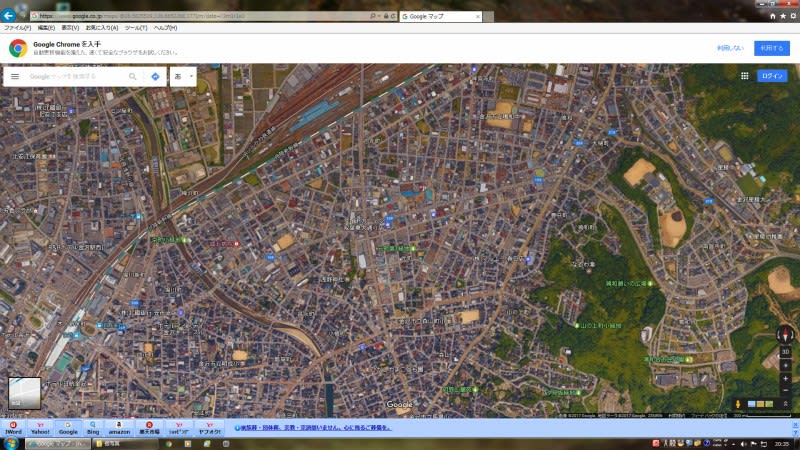Click the Google toolbar shortcut

(x=68, y=428)
